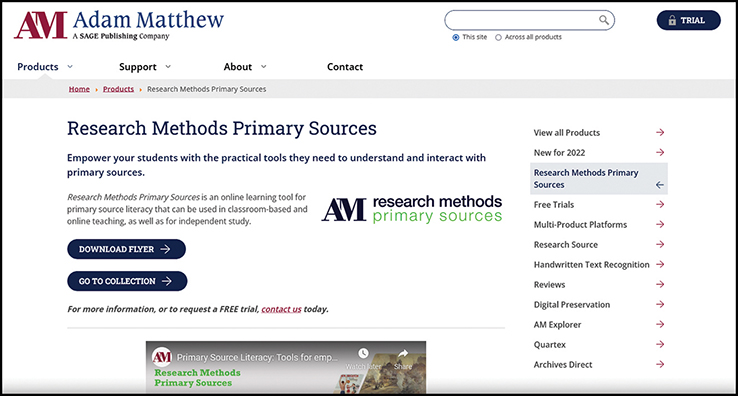Click the Home breadcrumb link
The image size is (738, 396).
point(79,89)
